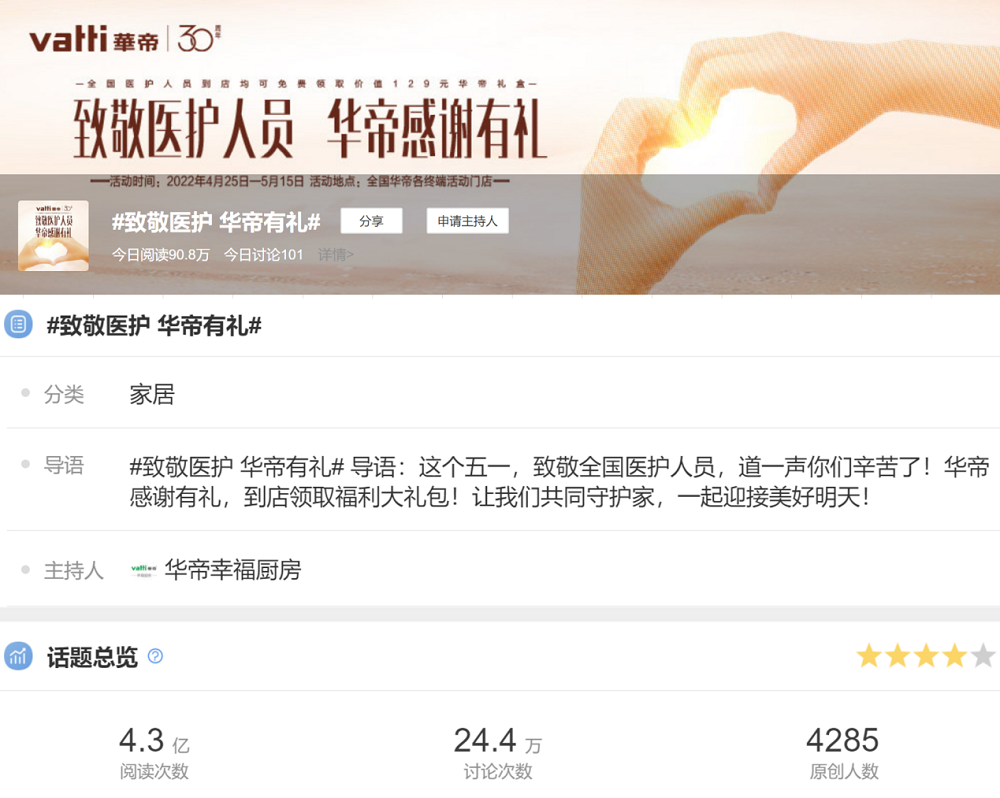Click the first gold rating star

(x=869, y=656)
